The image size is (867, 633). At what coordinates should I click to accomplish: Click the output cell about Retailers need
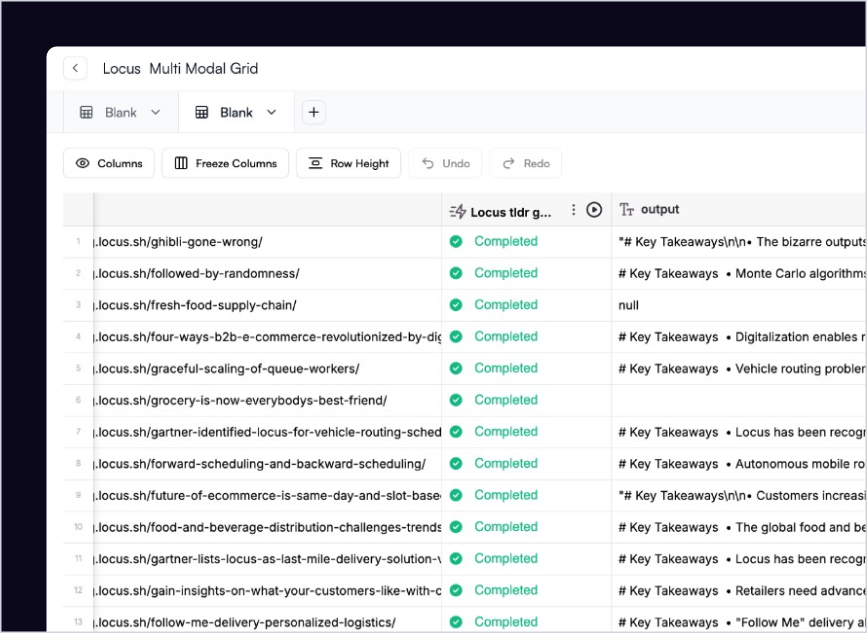coord(739,590)
